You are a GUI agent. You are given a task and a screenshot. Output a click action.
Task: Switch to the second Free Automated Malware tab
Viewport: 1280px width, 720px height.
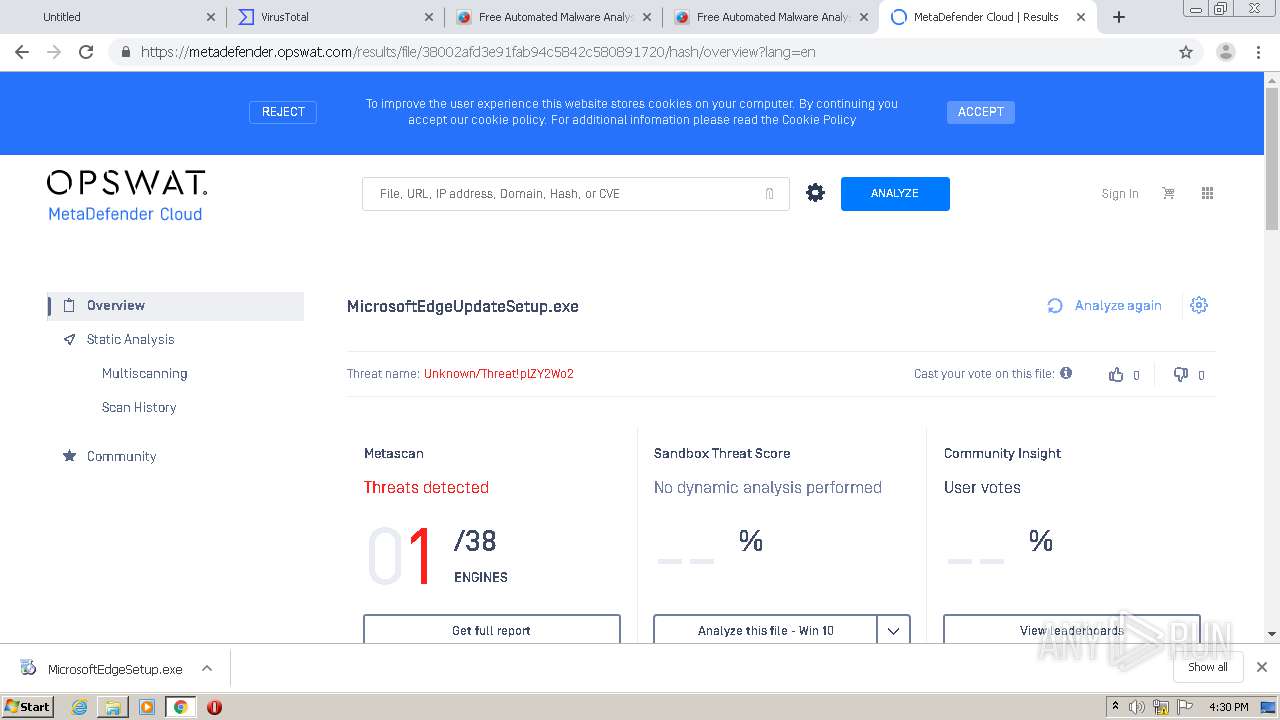click(x=771, y=17)
